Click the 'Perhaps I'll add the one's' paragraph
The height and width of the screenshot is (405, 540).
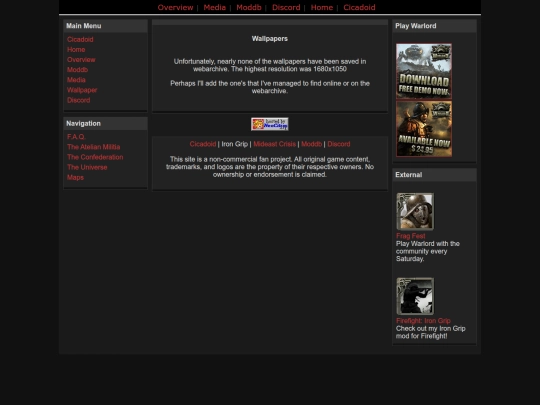(270, 87)
